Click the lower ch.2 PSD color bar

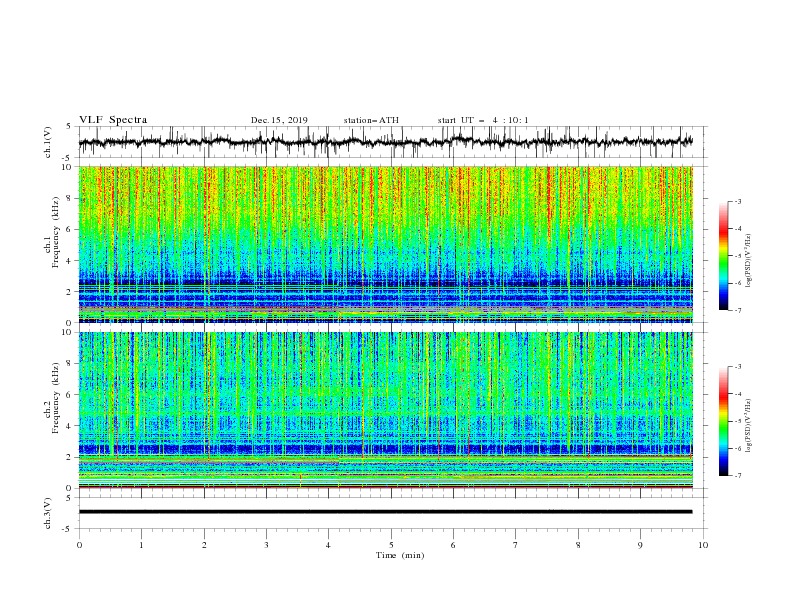tap(723, 421)
